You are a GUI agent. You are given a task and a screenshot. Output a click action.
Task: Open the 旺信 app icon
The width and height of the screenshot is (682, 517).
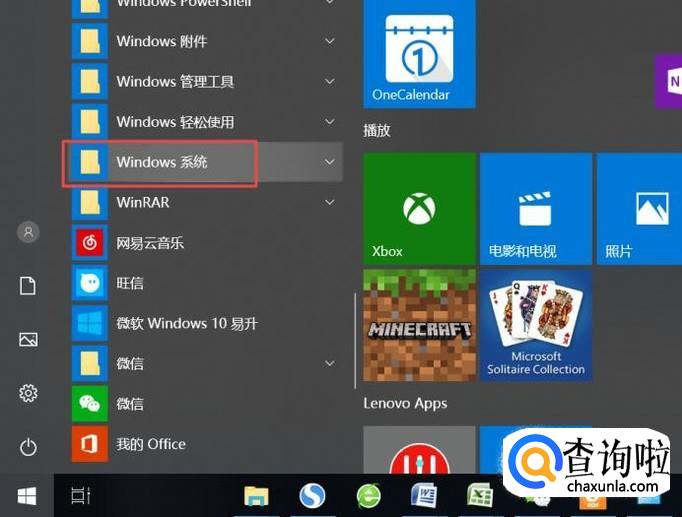pos(90,283)
